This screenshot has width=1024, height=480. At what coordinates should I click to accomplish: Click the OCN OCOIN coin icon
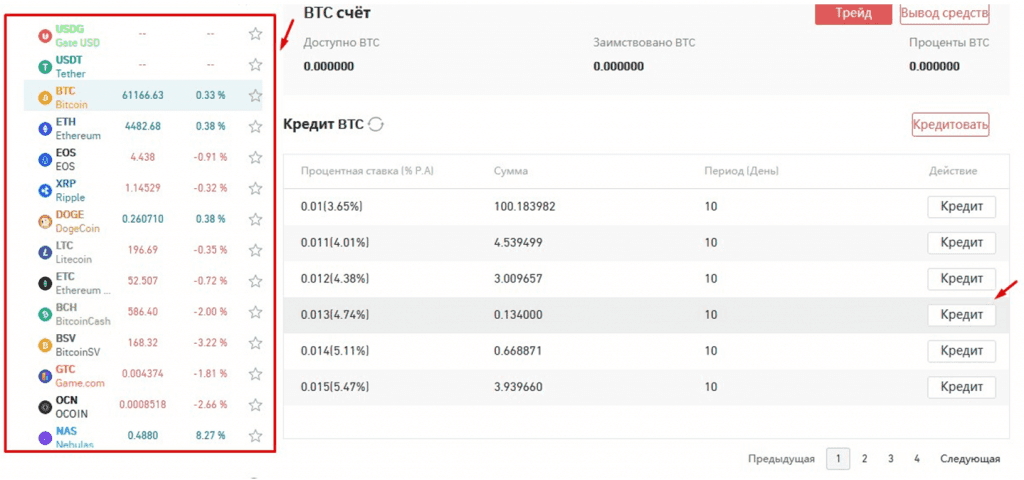45,407
